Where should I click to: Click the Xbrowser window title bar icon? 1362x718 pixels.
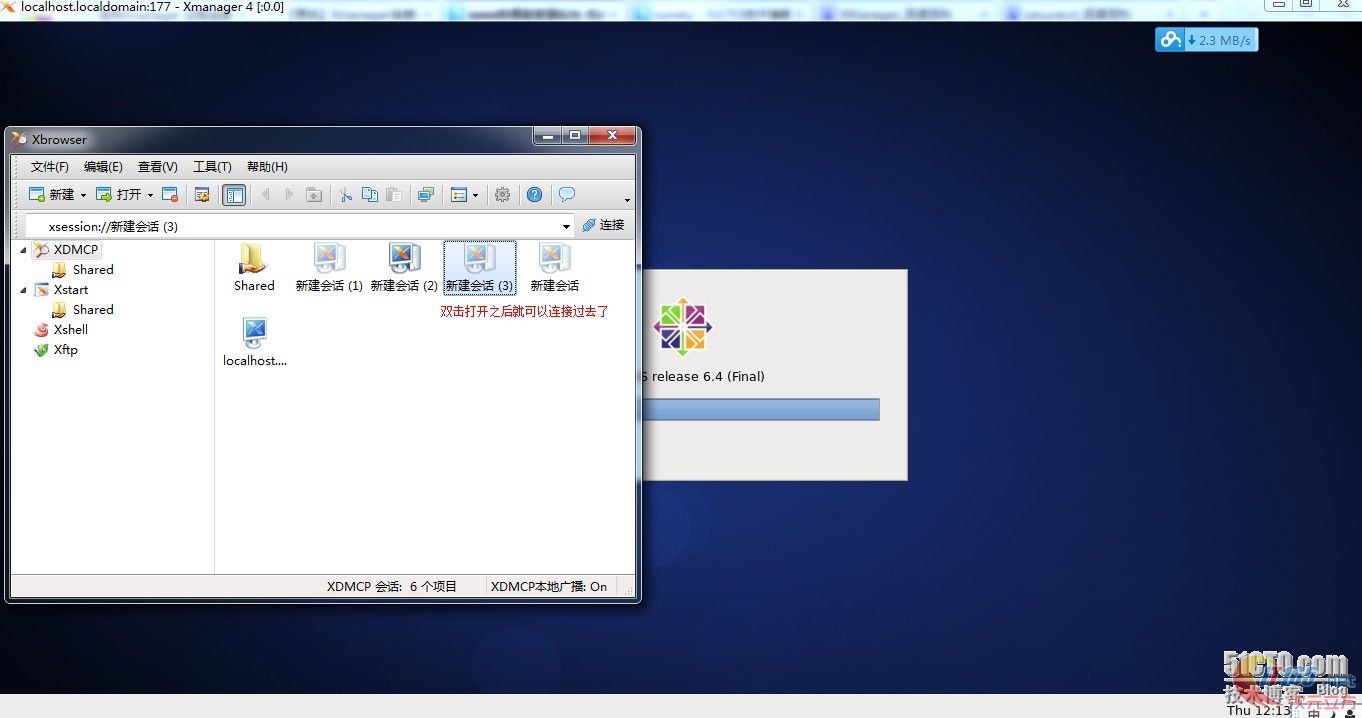(x=19, y=139)
